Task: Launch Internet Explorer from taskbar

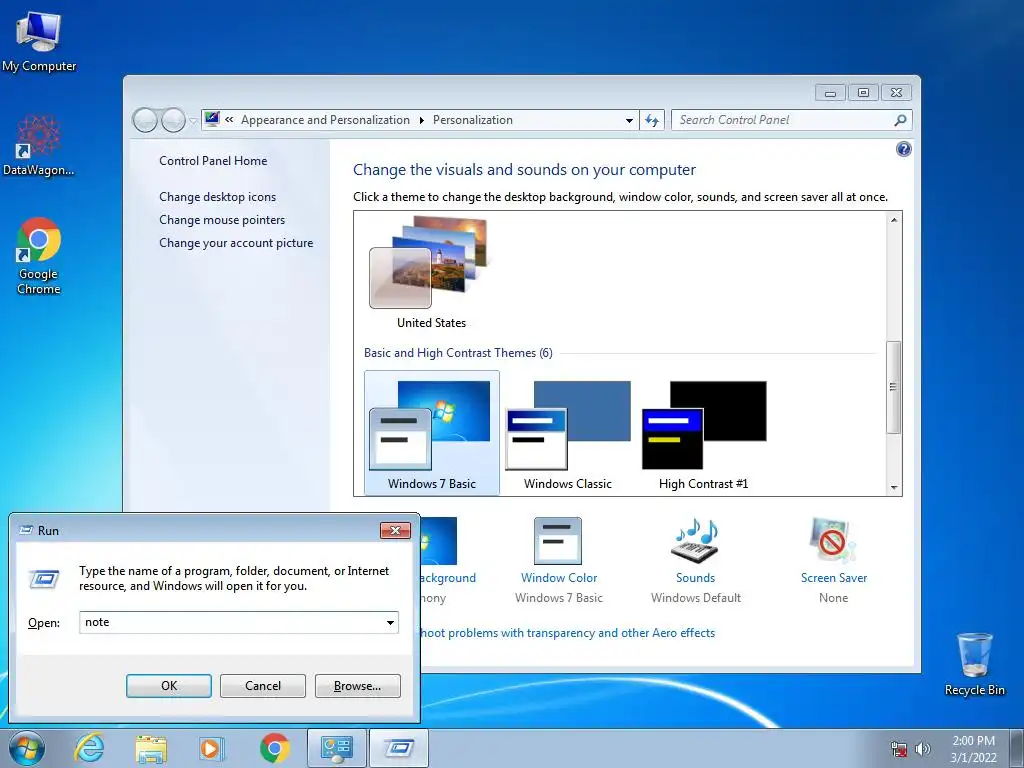Action: (89, 748)
